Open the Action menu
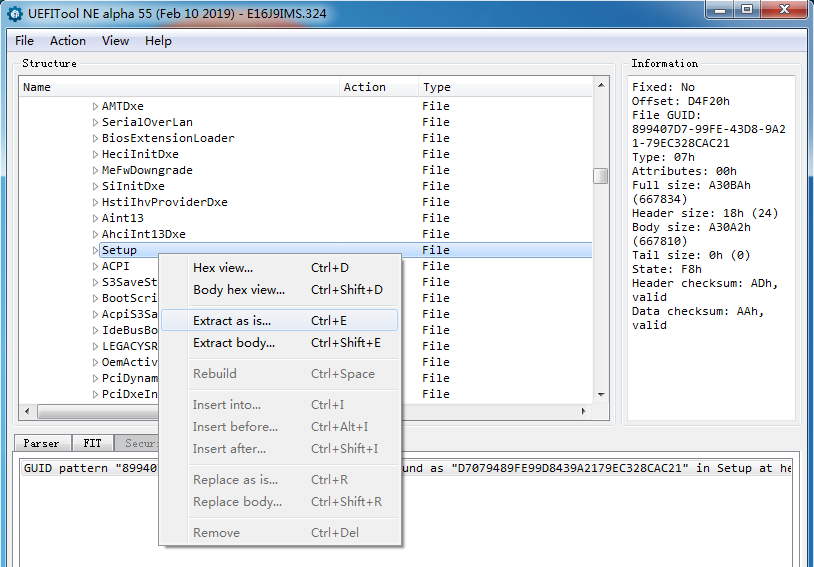814x567 pixels. click(x=67, y=41)
